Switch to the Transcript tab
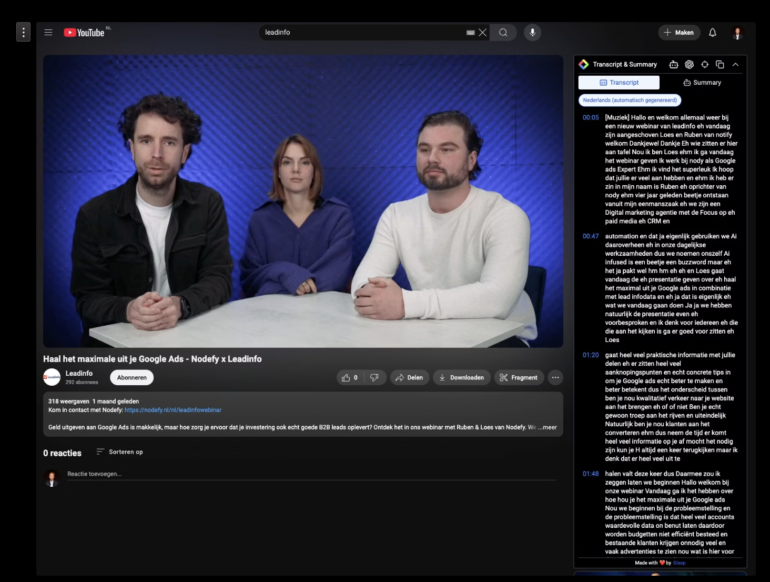 pyautogui.click(x=619, y=83)
